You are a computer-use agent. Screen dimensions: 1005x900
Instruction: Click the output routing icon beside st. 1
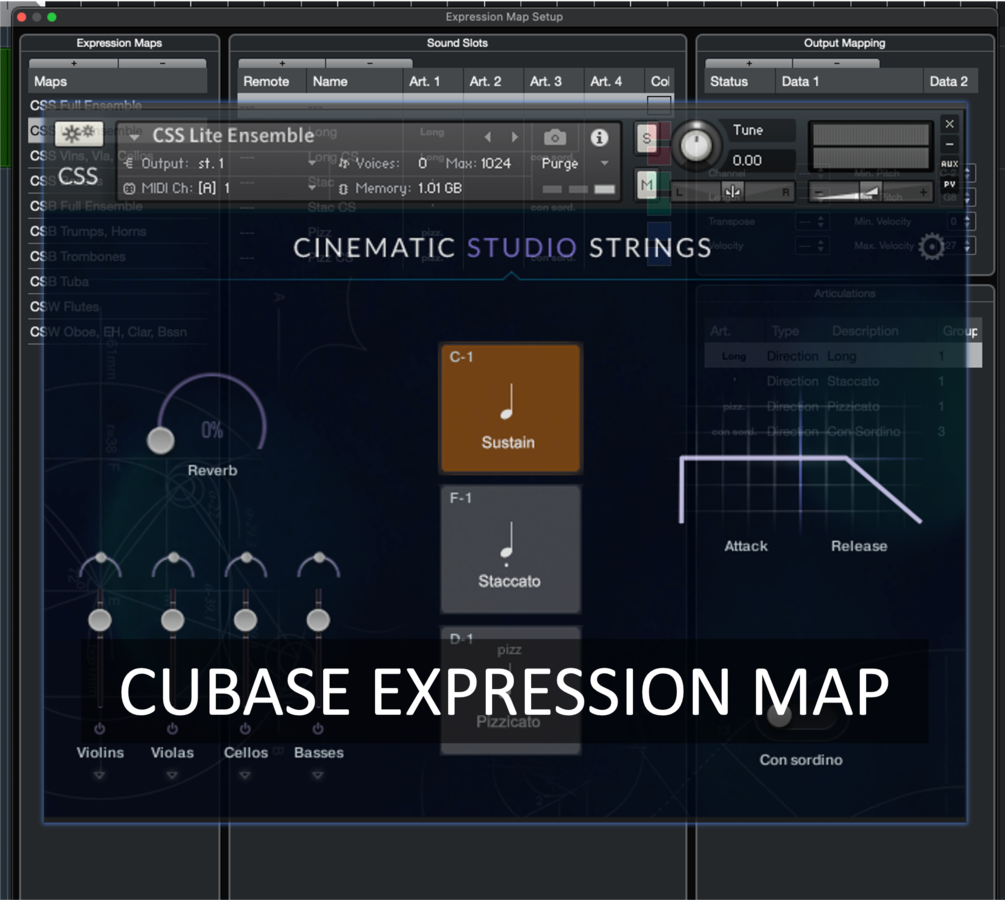[129, 163]
